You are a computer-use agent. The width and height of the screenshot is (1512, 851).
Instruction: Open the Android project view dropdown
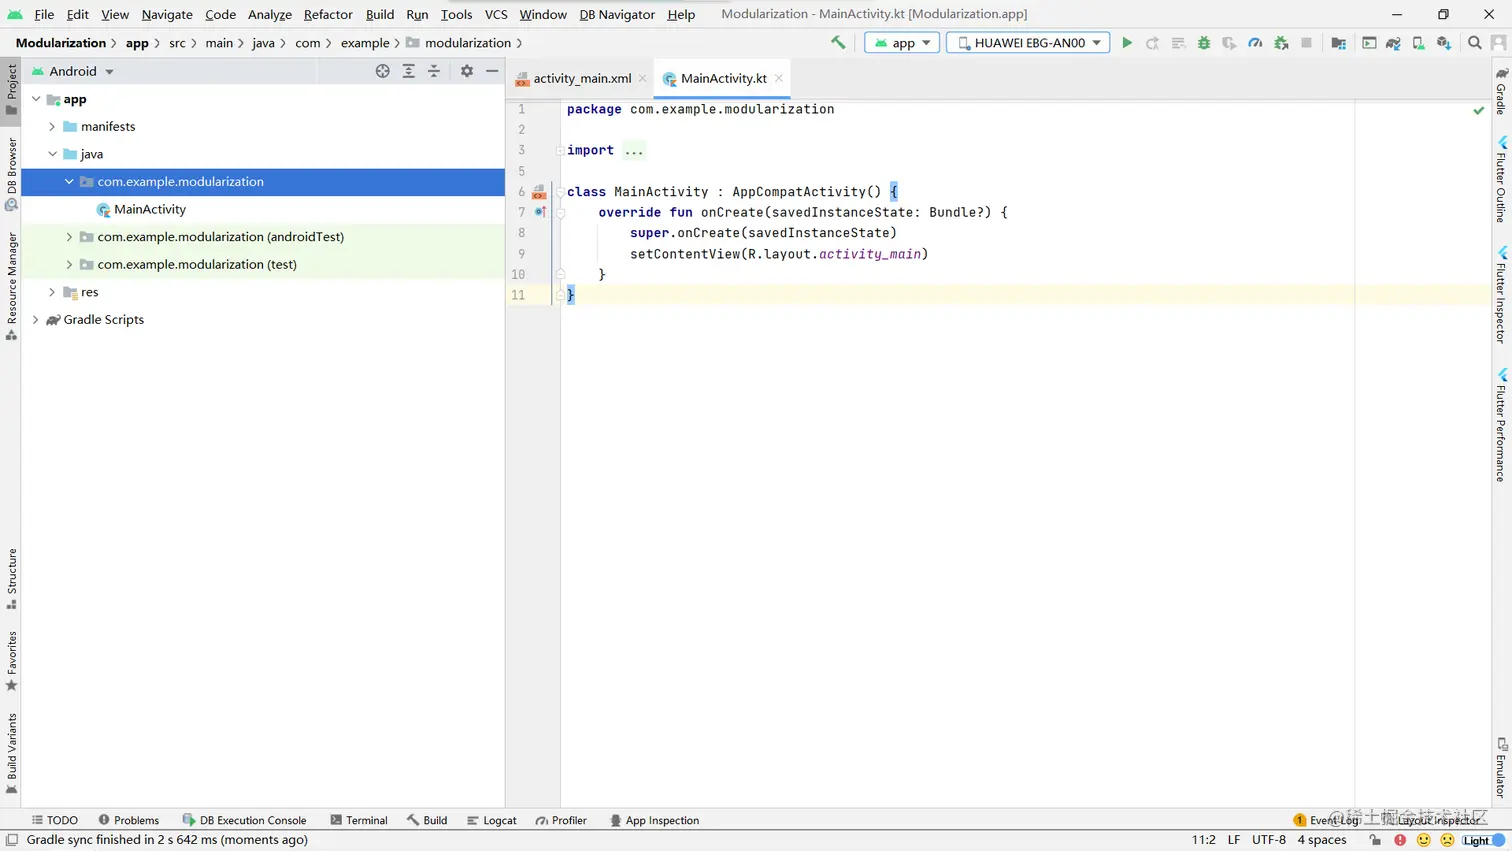pyautogui.click(x=72, y=71)
